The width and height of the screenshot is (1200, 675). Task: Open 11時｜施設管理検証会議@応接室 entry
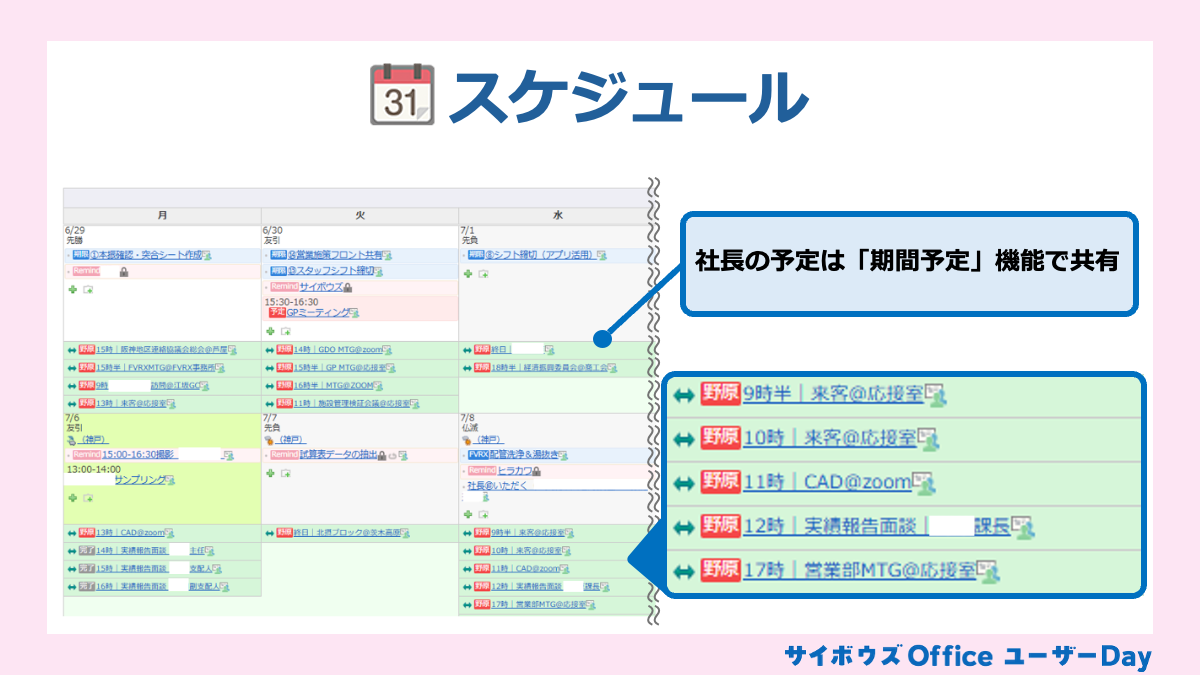[352, 403]
